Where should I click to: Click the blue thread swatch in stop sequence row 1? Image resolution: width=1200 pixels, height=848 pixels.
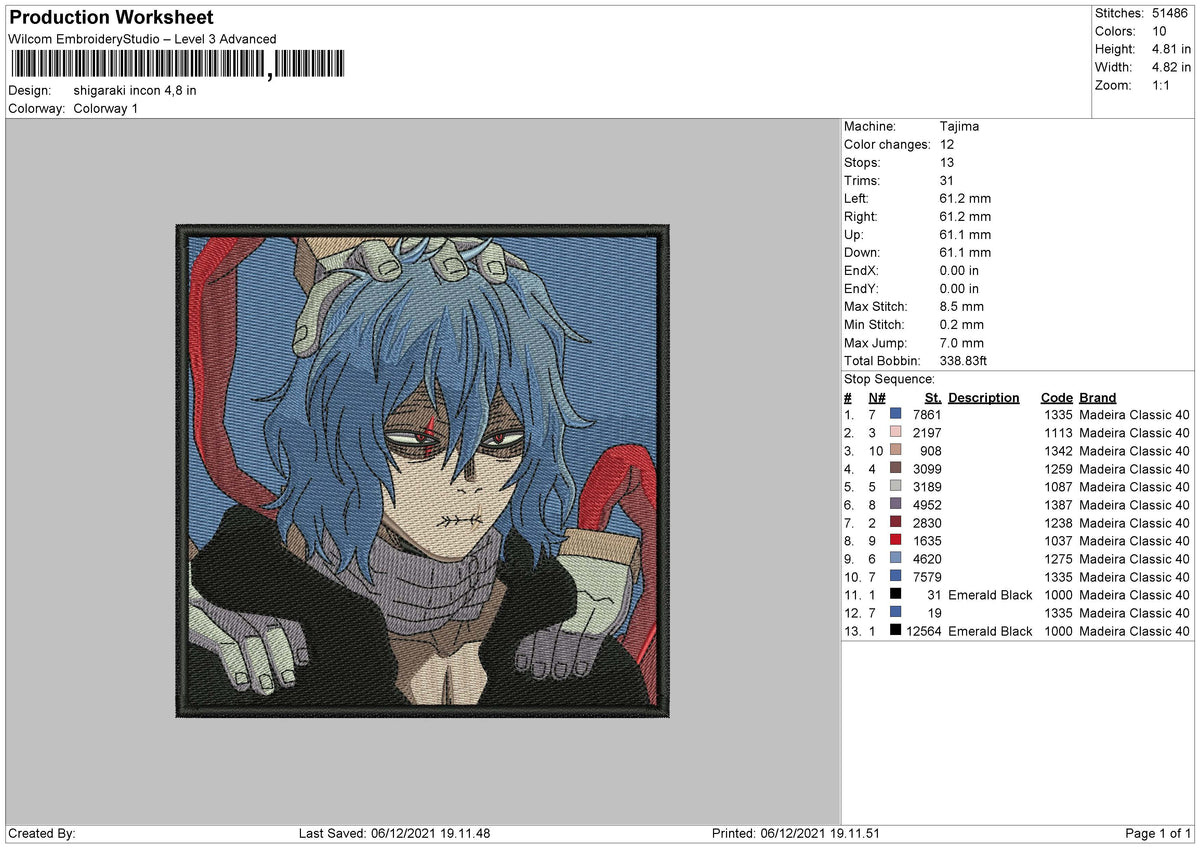click(897, 414)
